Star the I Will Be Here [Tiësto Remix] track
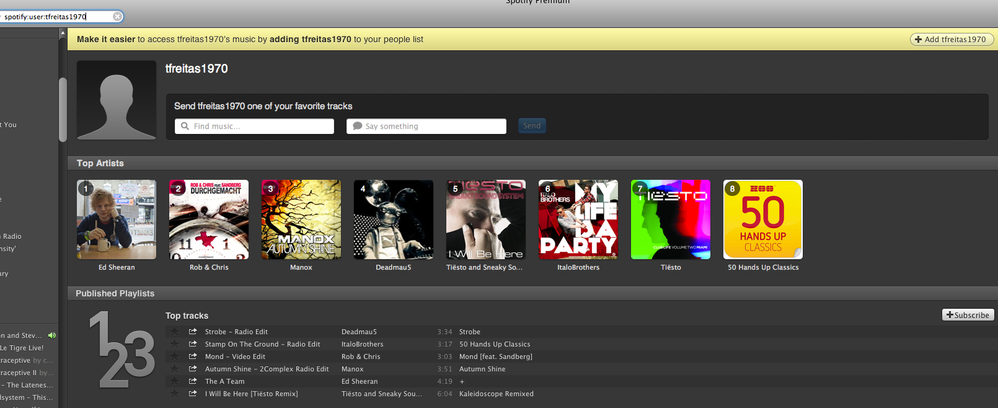998x408 pixels. (174, 393)
